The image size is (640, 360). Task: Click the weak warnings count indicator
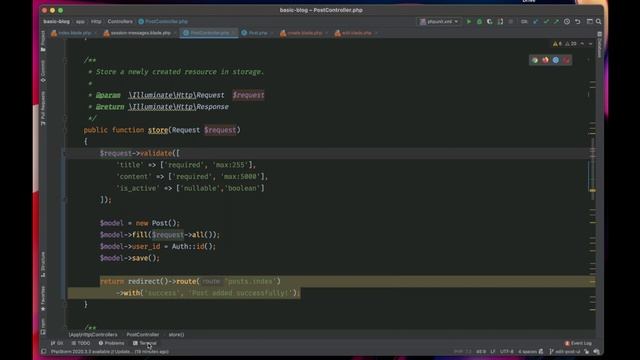(x=571, y=44)
